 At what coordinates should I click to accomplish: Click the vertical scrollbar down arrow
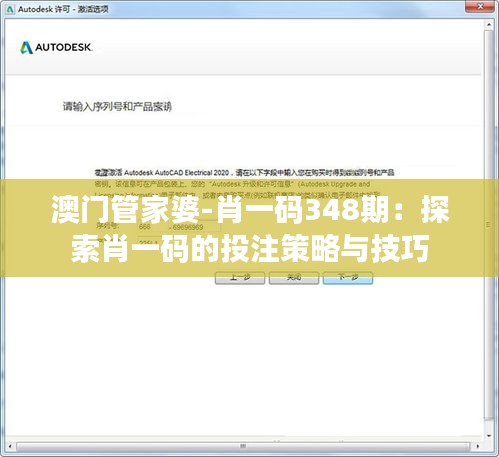(x=489, y=436)
